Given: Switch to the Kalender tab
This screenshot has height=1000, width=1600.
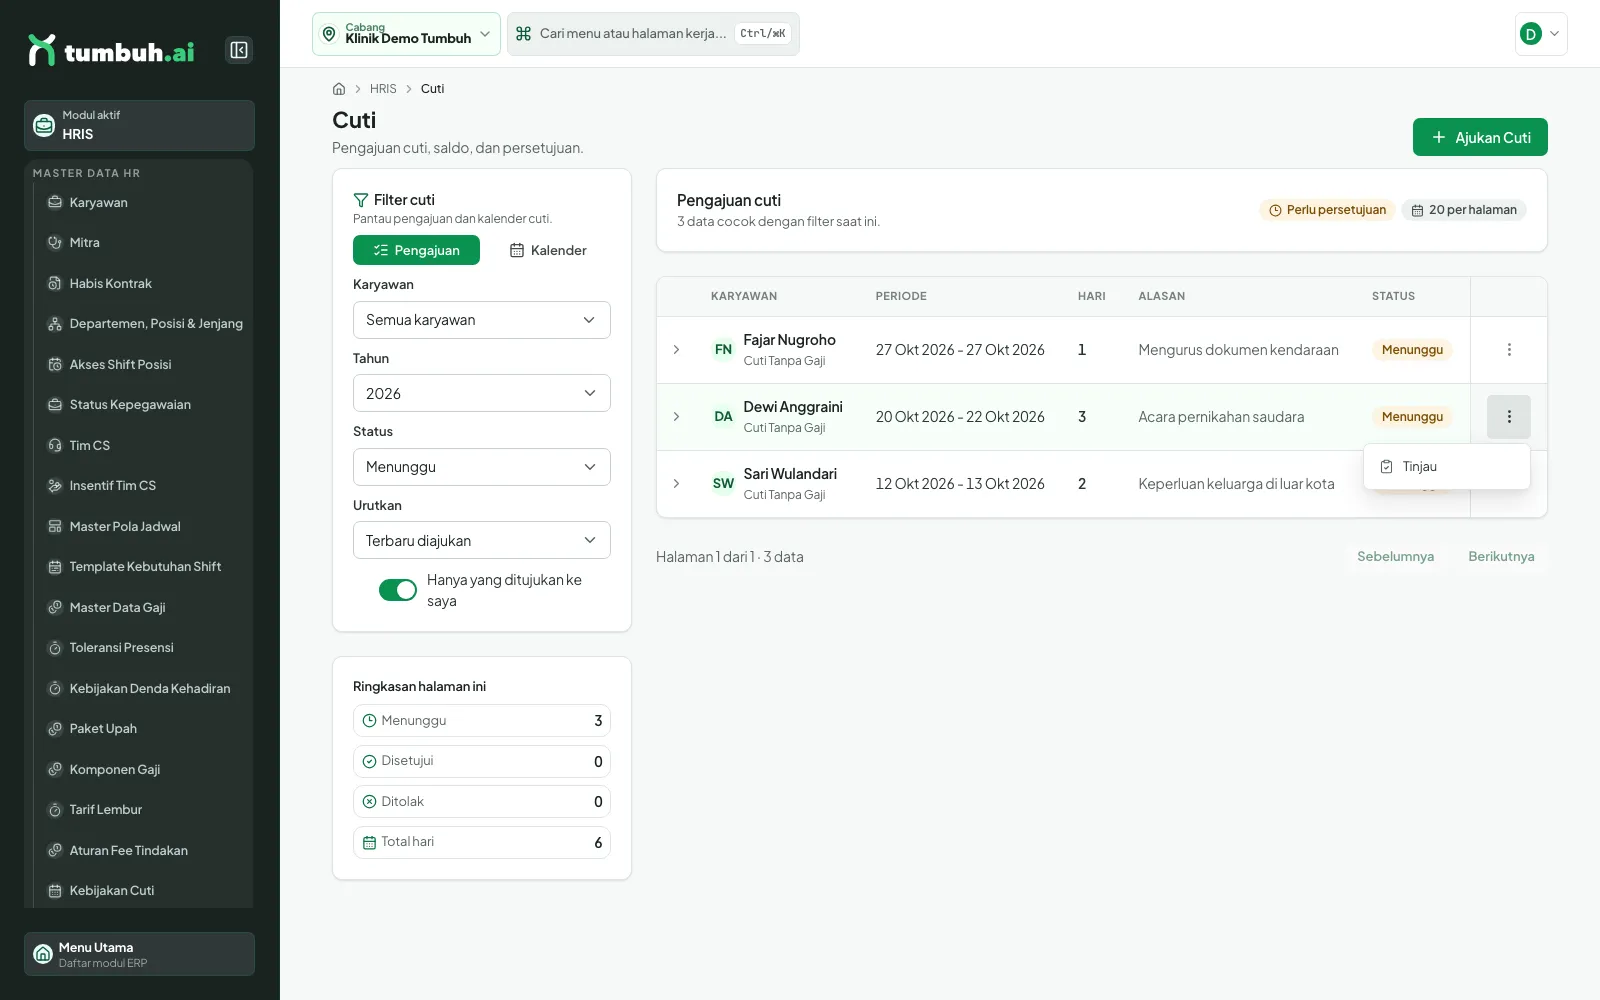Looking at the screenshot, I should (x=548, y=250).
